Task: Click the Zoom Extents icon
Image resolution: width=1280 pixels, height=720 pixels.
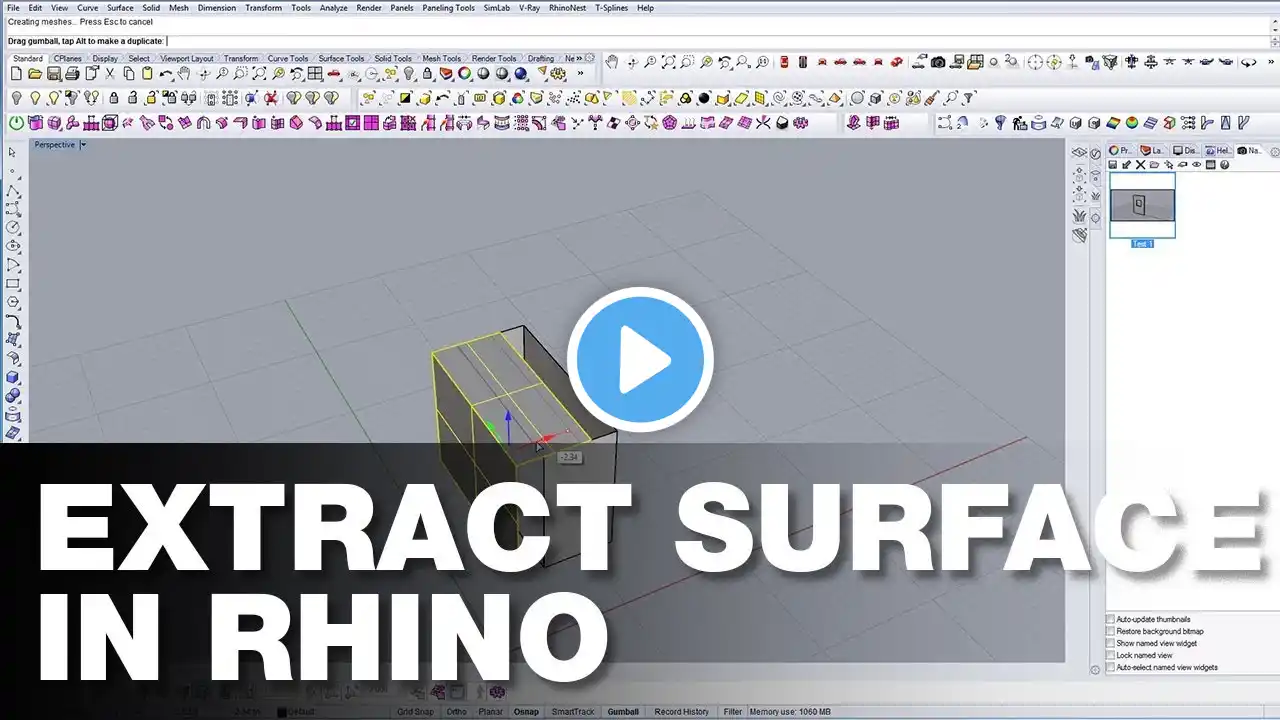Action: tap(258, 74)
